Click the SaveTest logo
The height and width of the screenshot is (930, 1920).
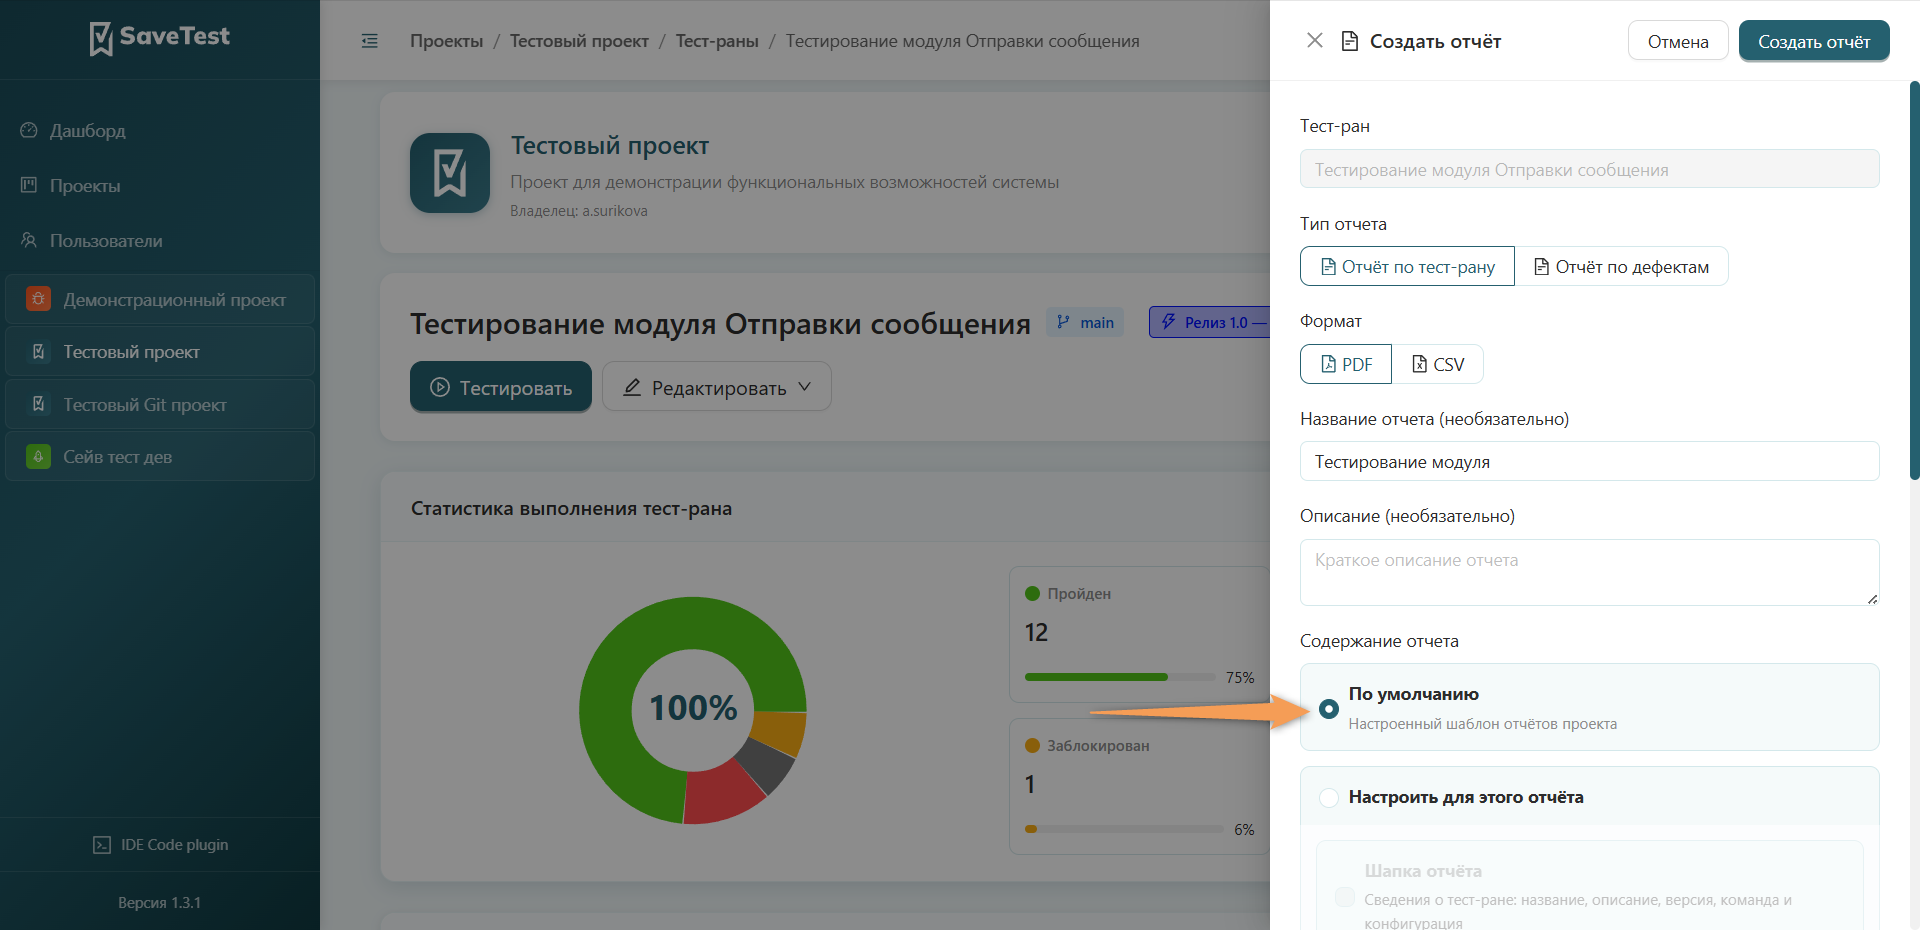pyautogui.click(x=159, y=38)
